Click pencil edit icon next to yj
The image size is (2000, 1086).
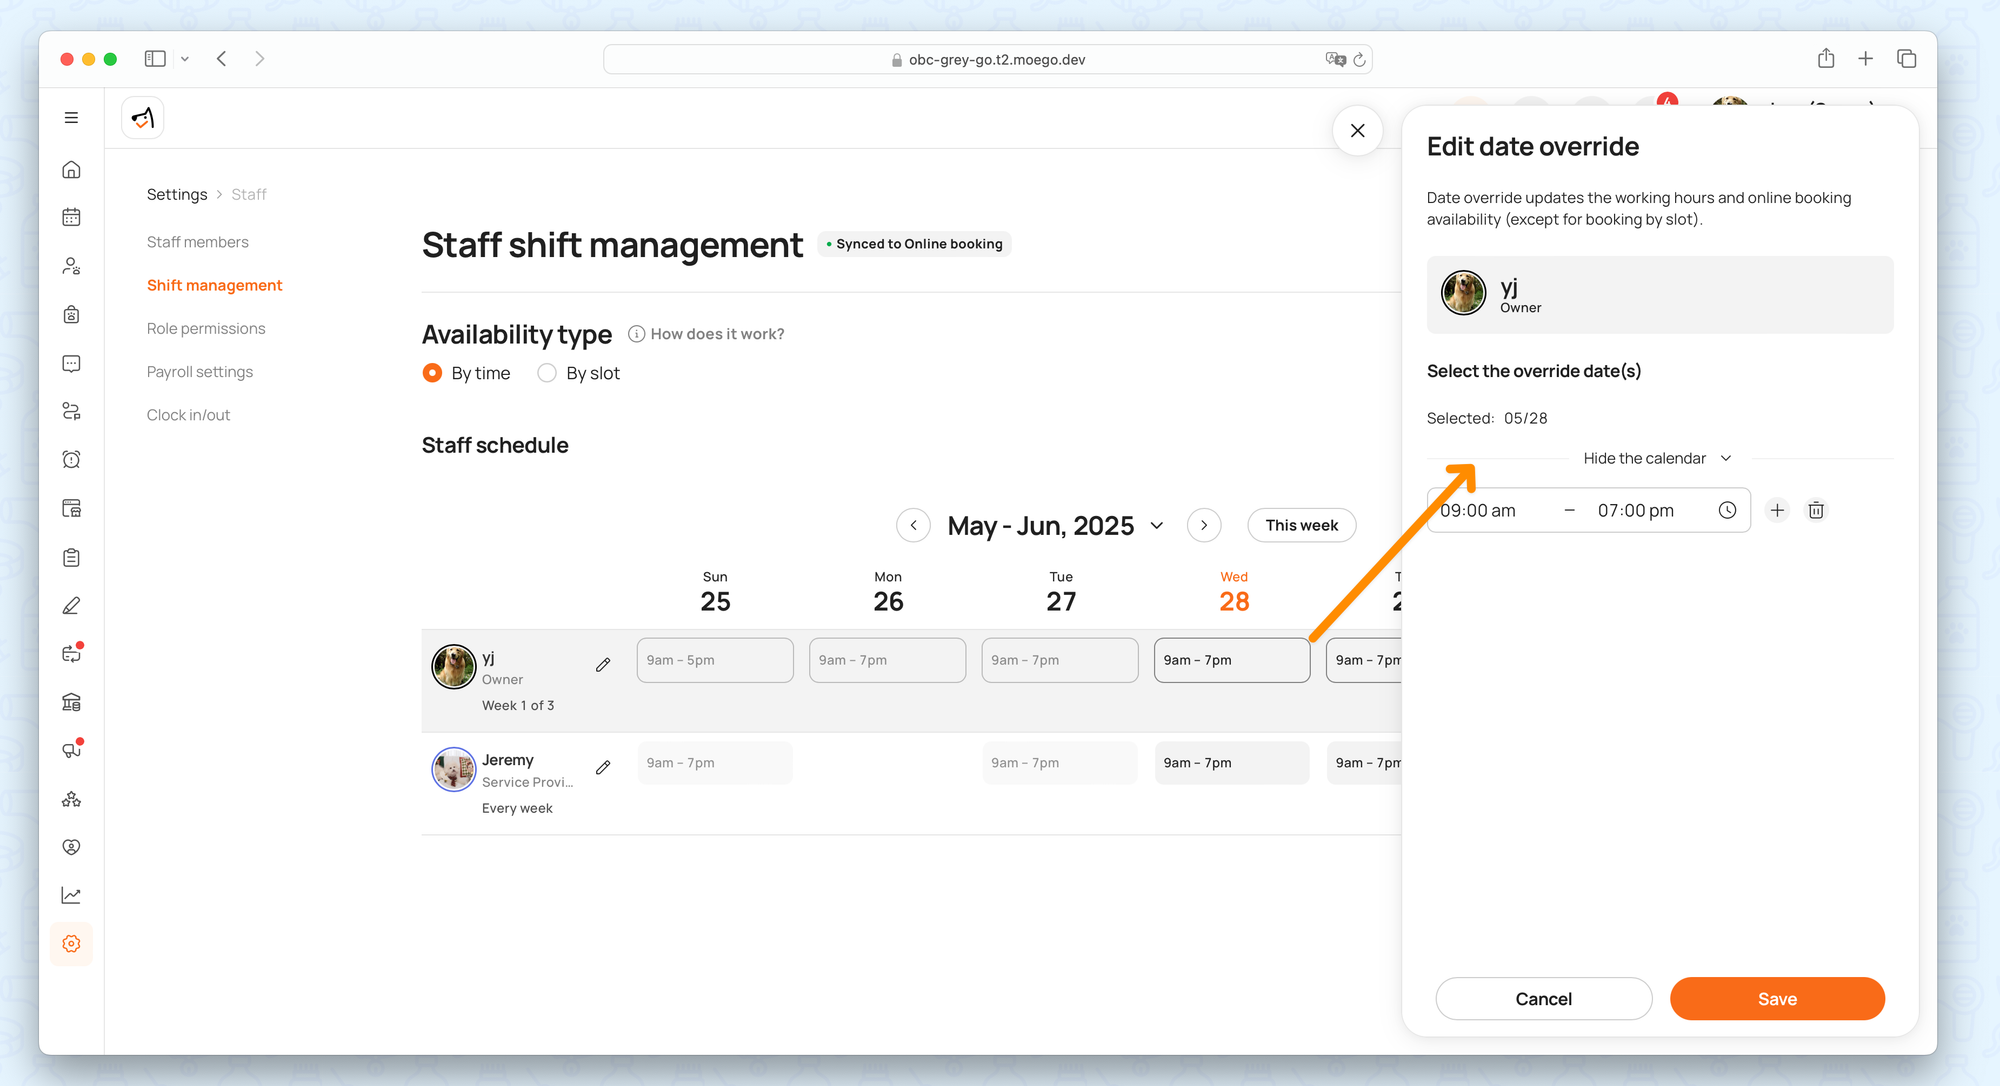pyautogui.click(x=603, y=665)
